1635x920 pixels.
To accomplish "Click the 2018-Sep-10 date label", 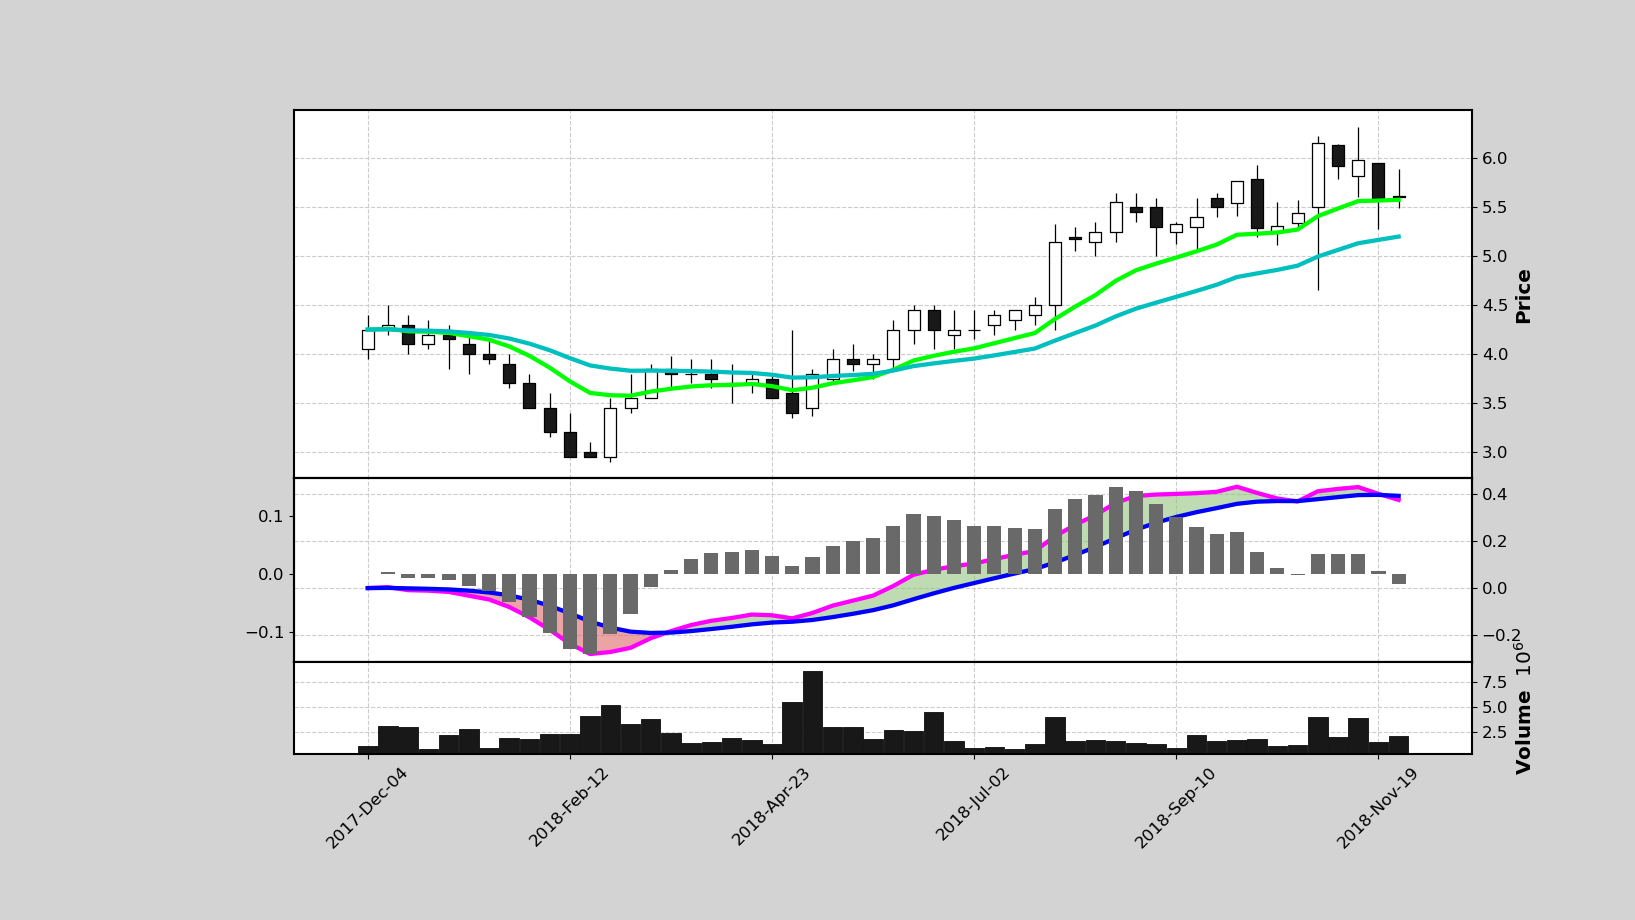I will click(x=1175, y=808).
